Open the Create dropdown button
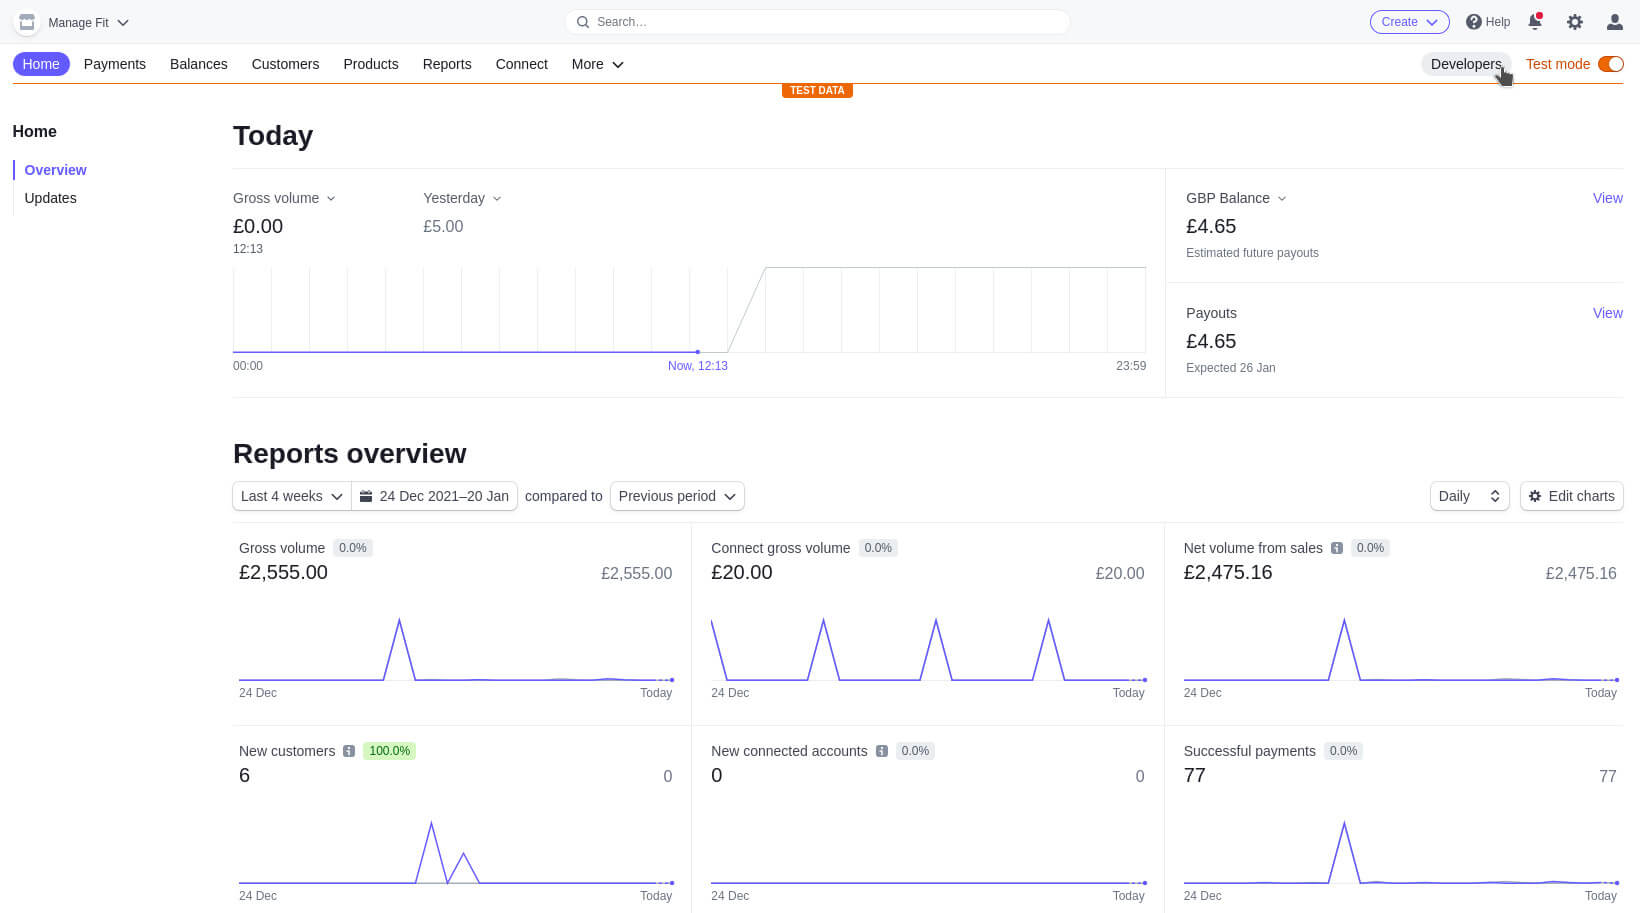Screen dimensions: 1640x913 [1409, 22]
